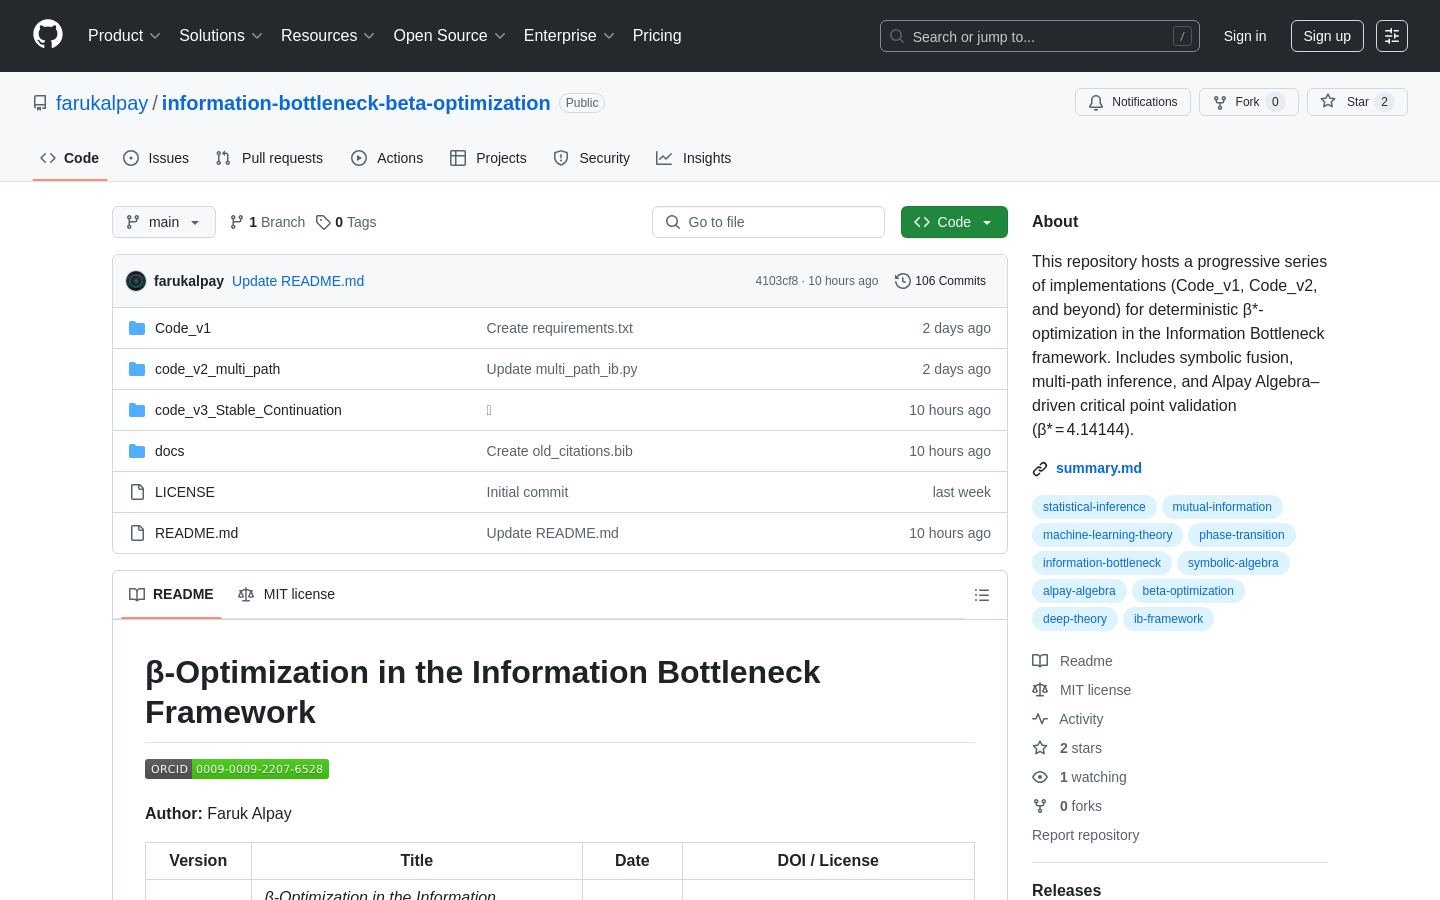Switch to the Insights tab
1440x900 pixels.
point(694,158)
